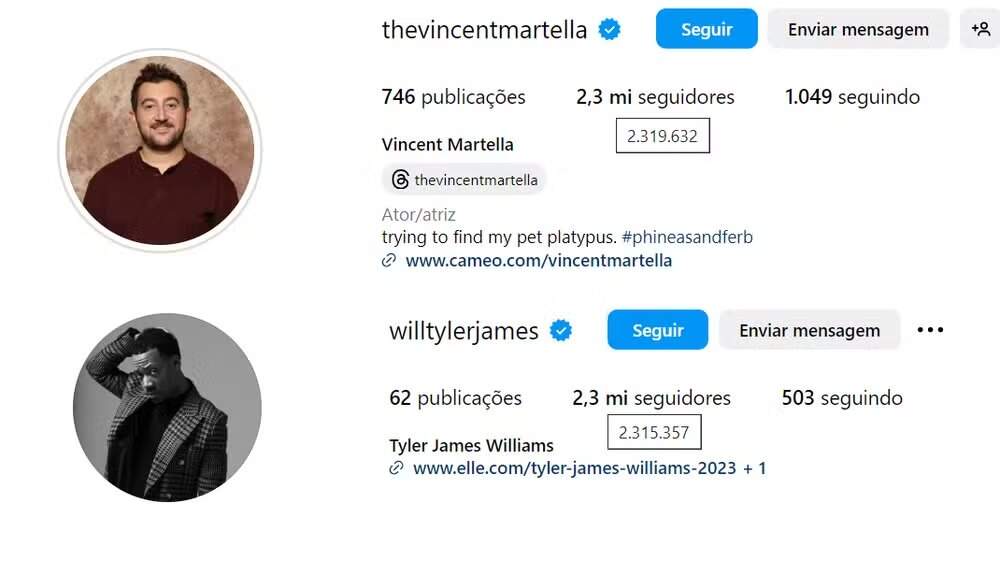Click link icon beside the cameo.com URL

point(389,260)
